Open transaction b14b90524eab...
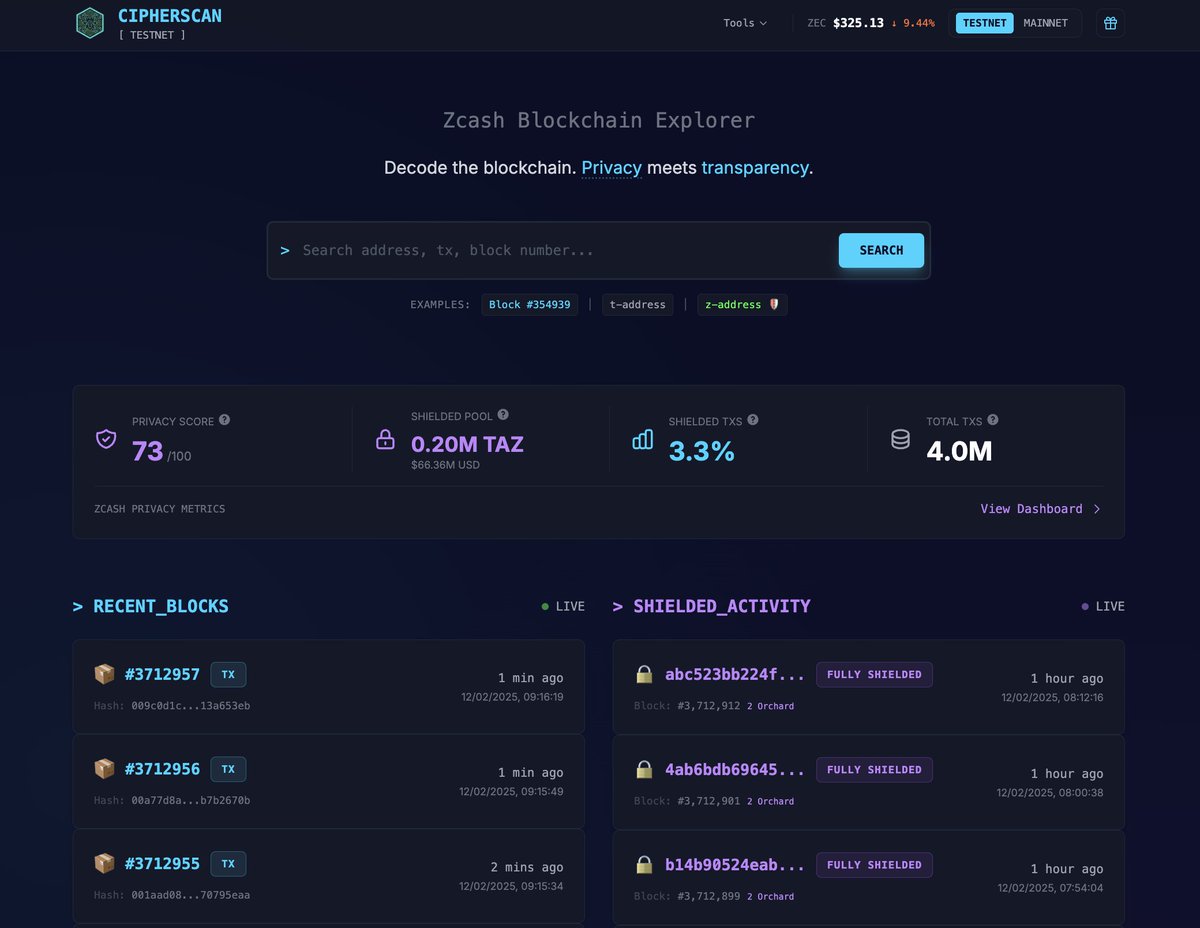The image size is (1200, 928). (x=735, y=864)
